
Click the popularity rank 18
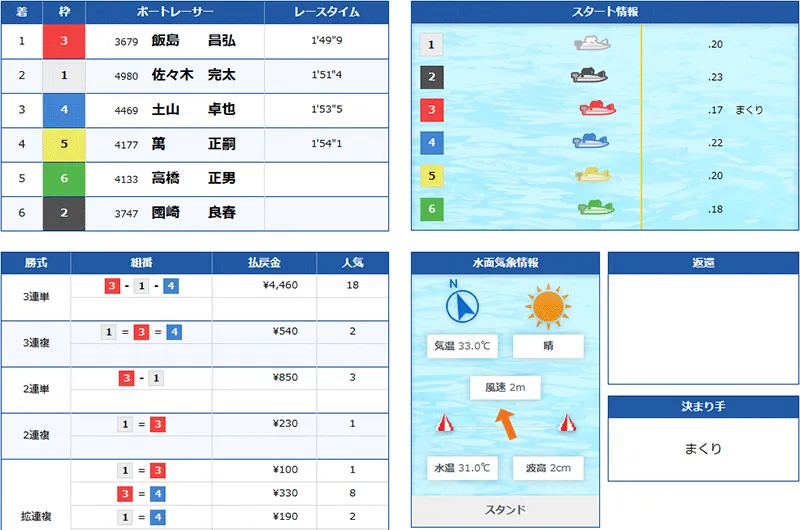click(x=353, y=285)
